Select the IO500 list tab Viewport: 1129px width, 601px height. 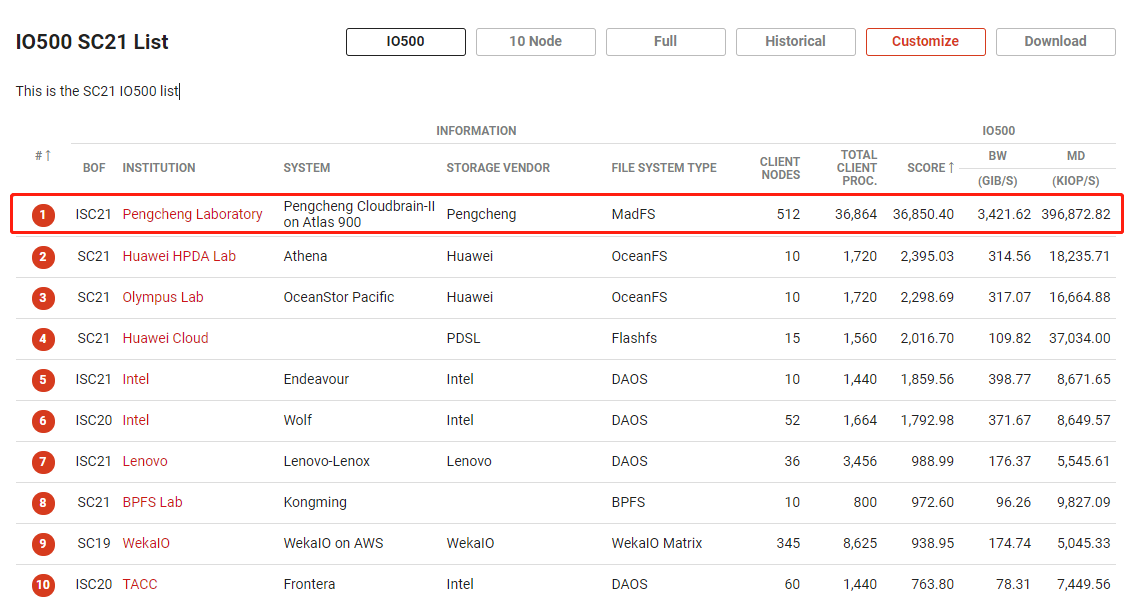405,42
